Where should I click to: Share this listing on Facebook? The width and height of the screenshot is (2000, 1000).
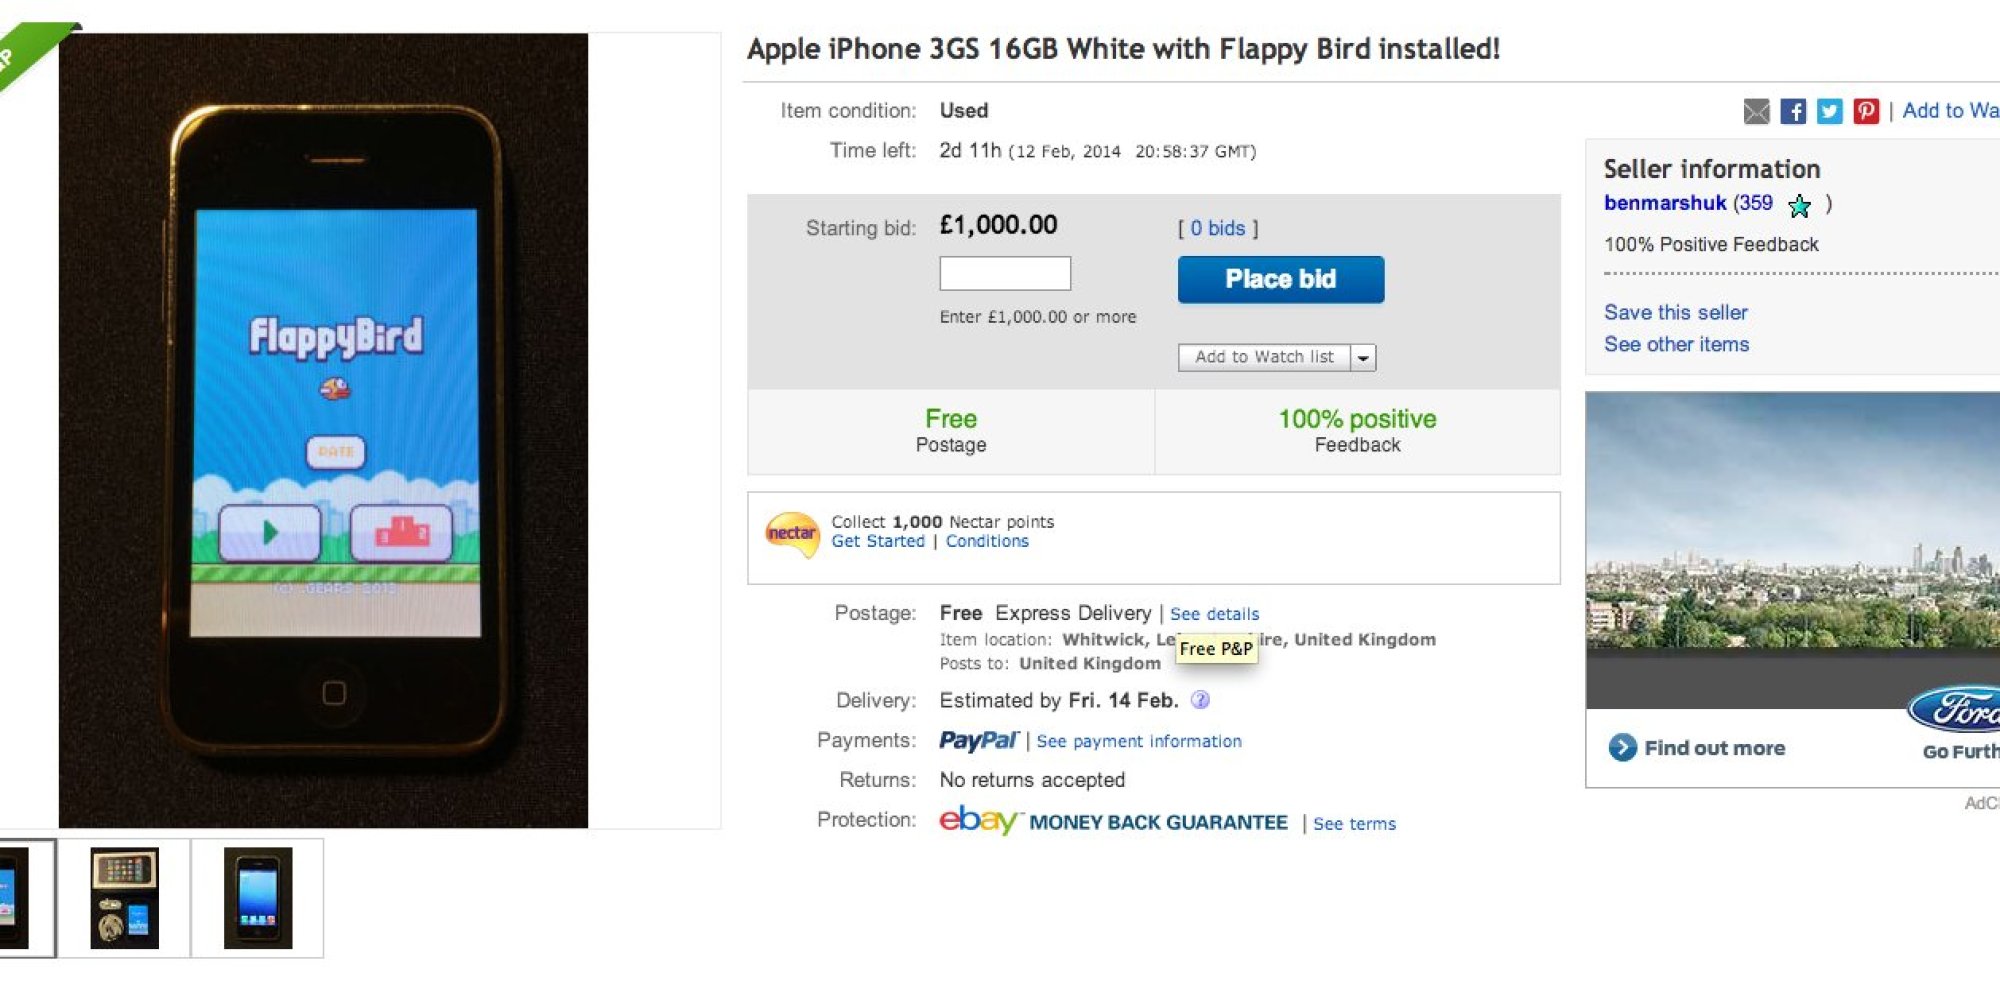1795,112
